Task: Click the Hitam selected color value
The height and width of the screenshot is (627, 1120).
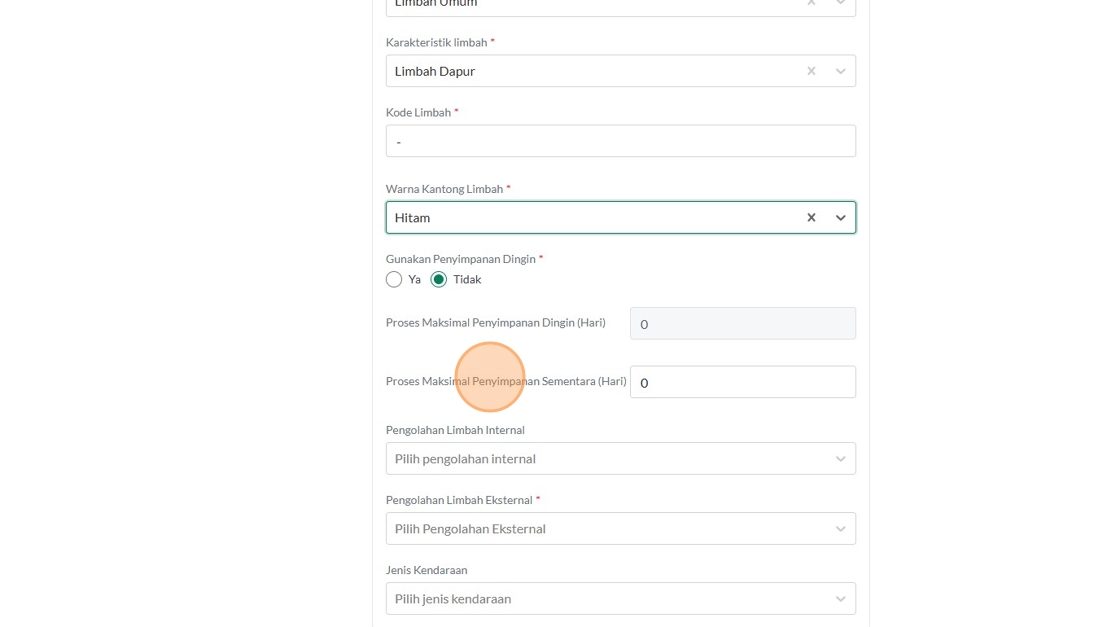Action: pyautogui.click(x=412, y=217)
